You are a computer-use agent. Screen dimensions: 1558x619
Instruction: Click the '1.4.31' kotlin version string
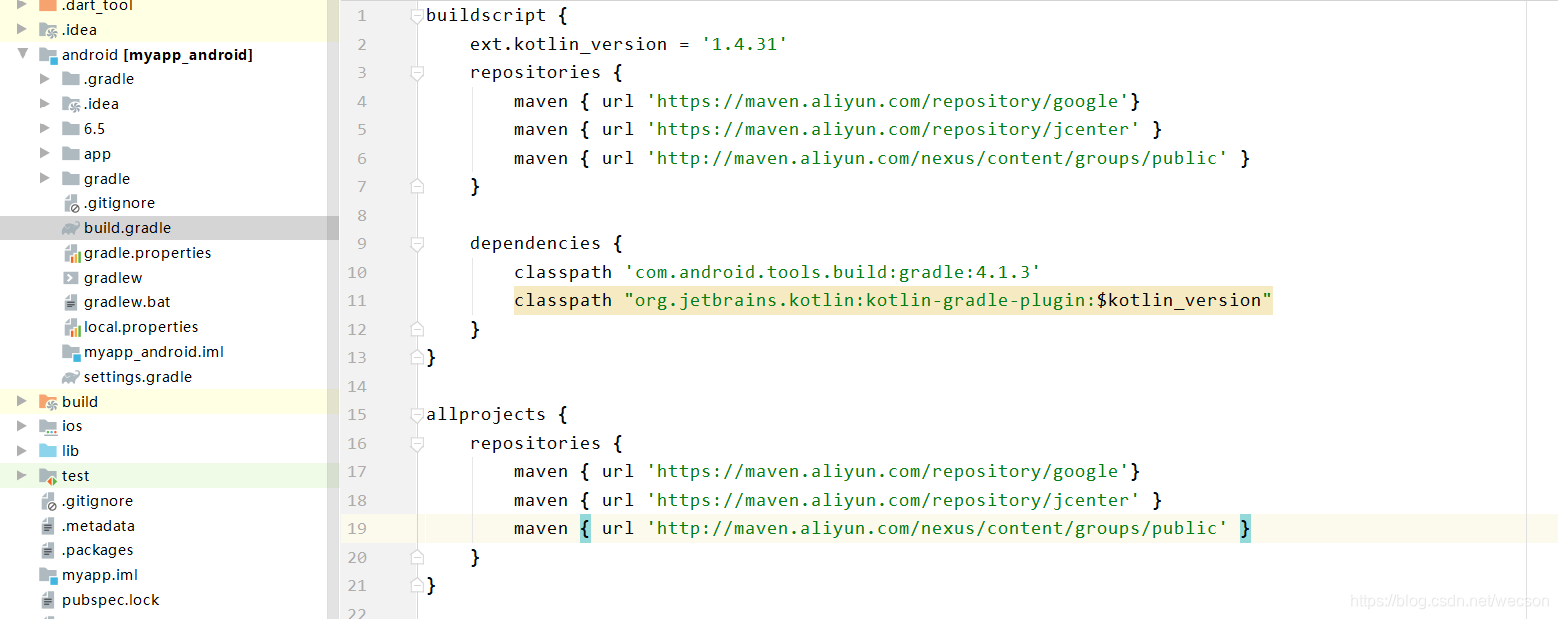(x=744, y=44)
